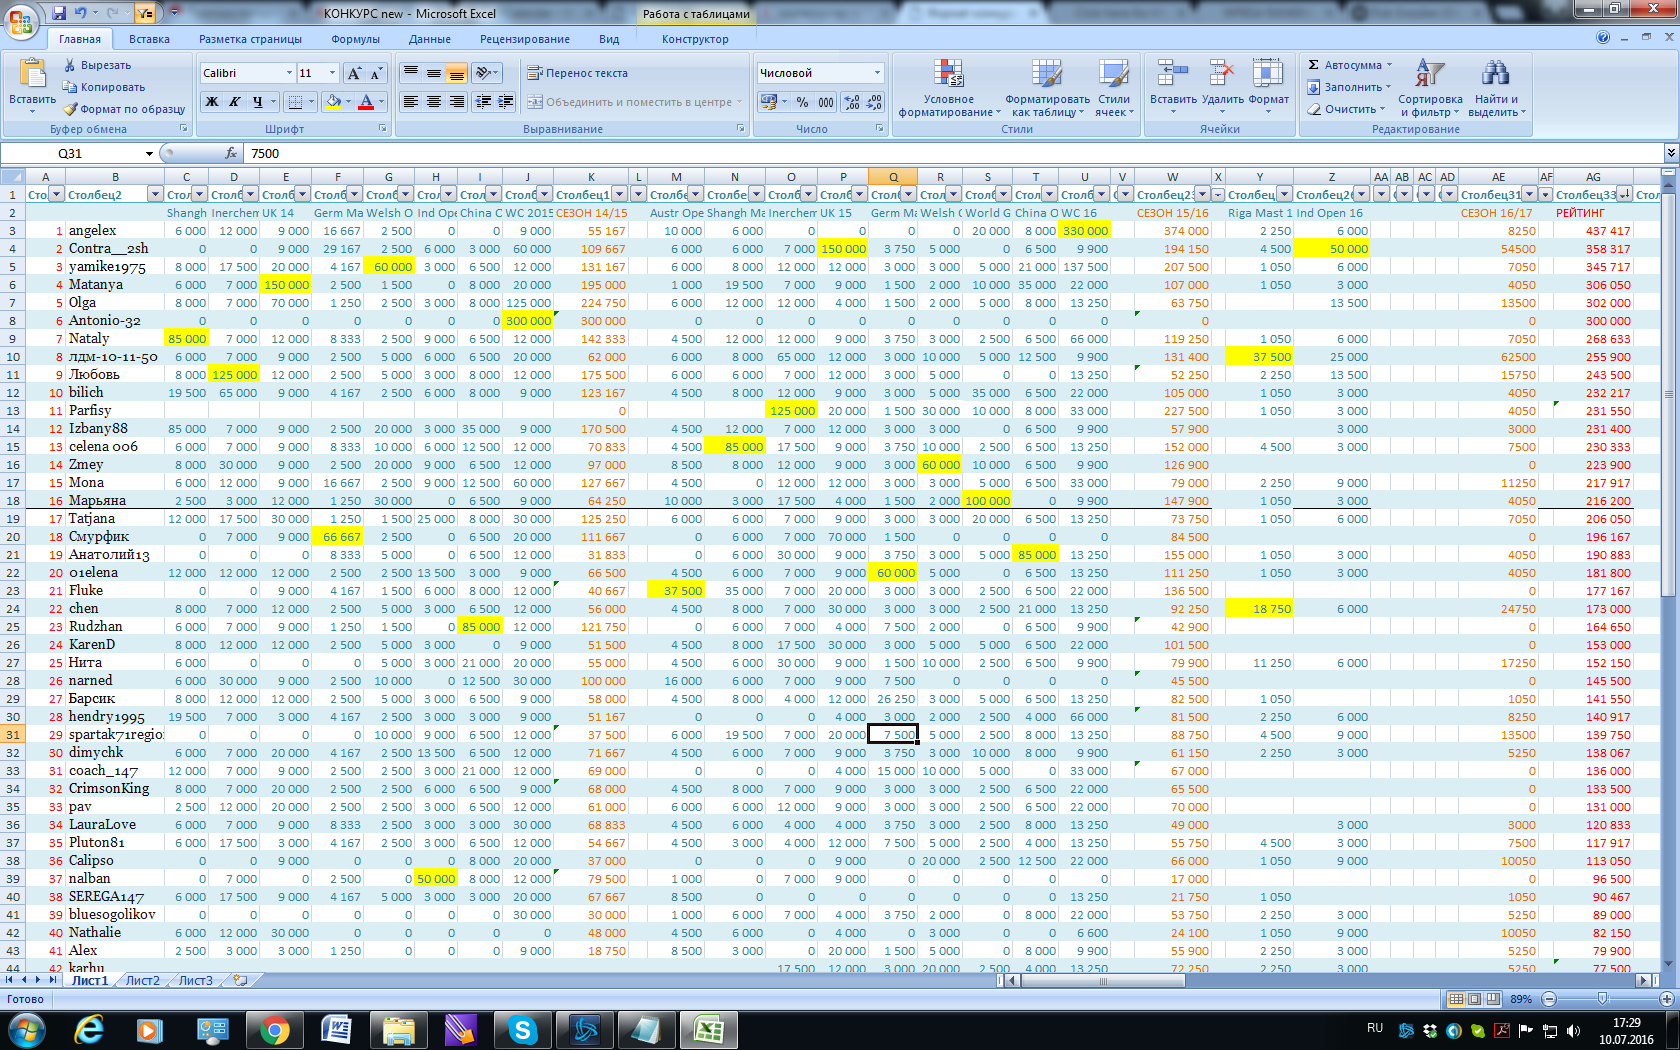The width and height of the screenshot is (1680, 1050).
Task: Switch to the Формулы ribbon tab
Action: [355, 39]
